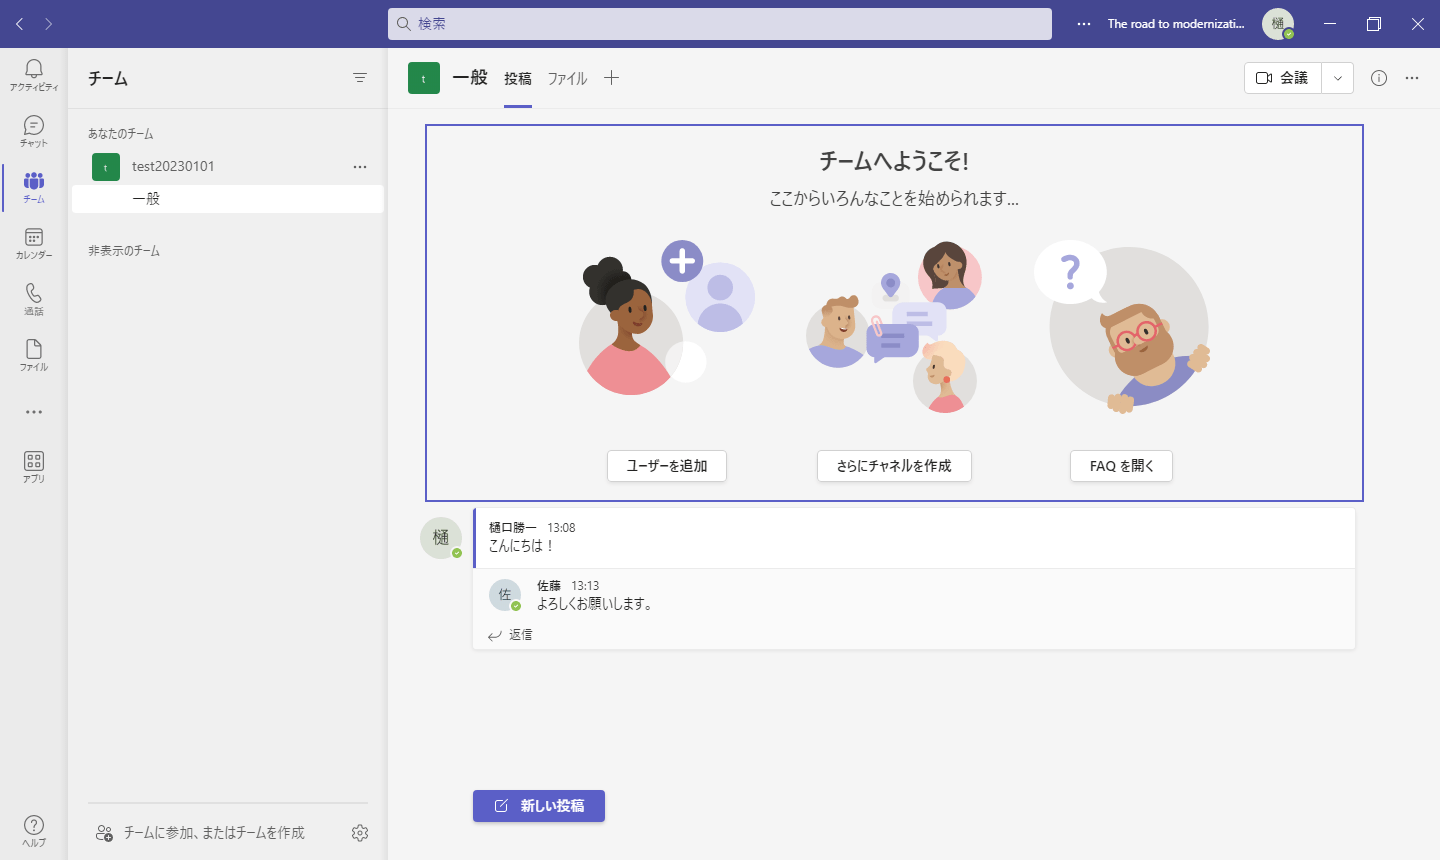Screen dimensions: 1440x860
Task: Open channel info icon
Action: [x=1379, y=78]
